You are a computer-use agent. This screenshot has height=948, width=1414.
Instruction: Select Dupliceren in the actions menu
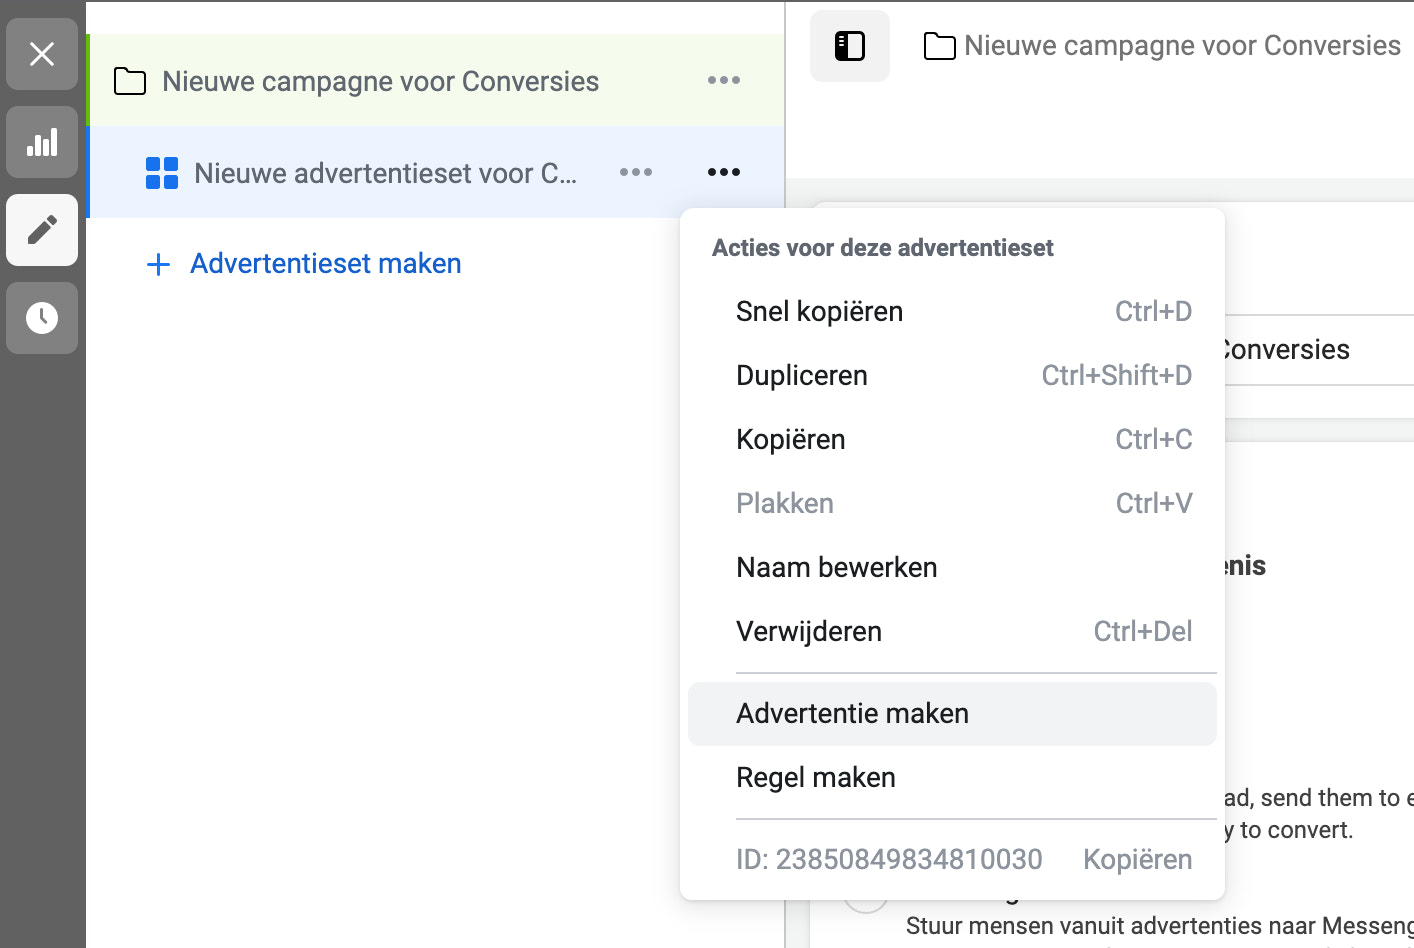pos(801,375)
